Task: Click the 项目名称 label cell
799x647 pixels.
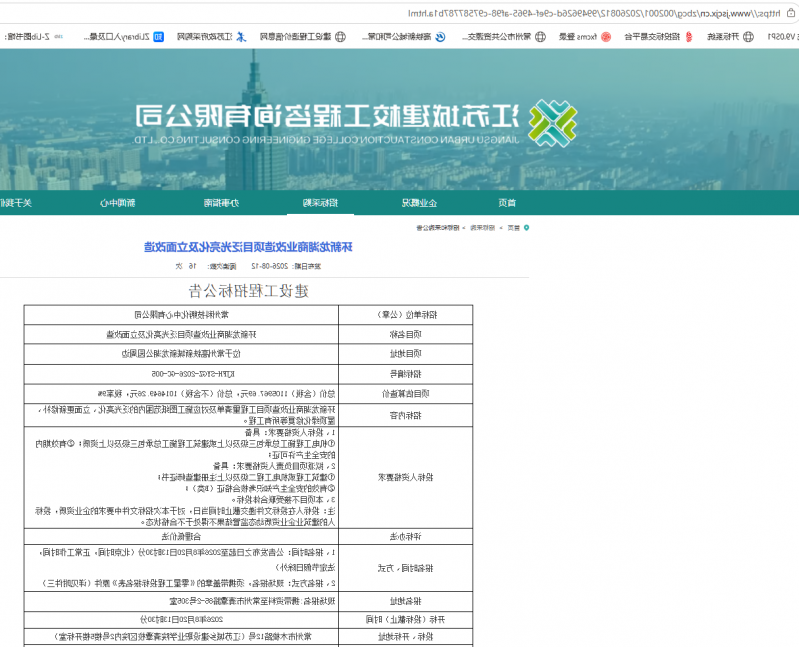Action: click(x=406, y=335)
